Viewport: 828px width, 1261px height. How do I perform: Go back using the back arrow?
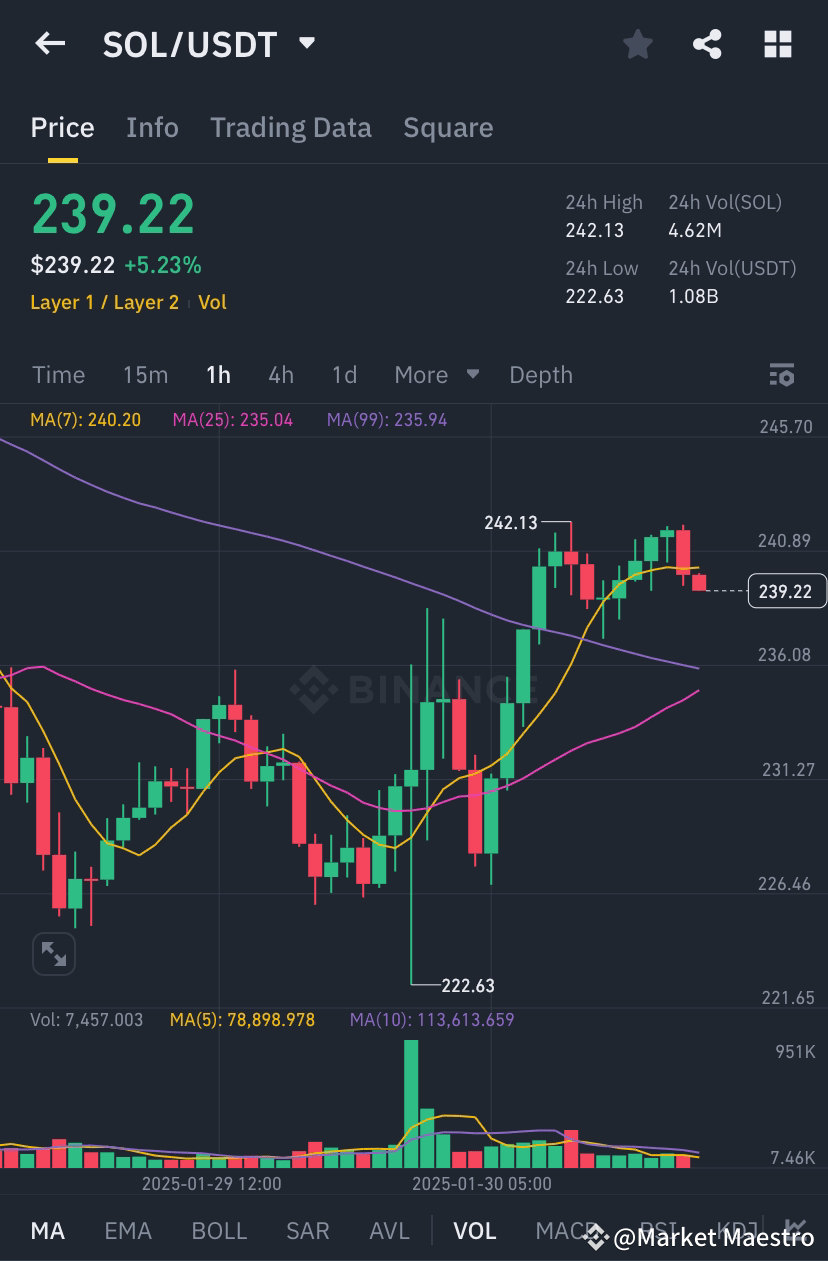[x=50, y=44]
